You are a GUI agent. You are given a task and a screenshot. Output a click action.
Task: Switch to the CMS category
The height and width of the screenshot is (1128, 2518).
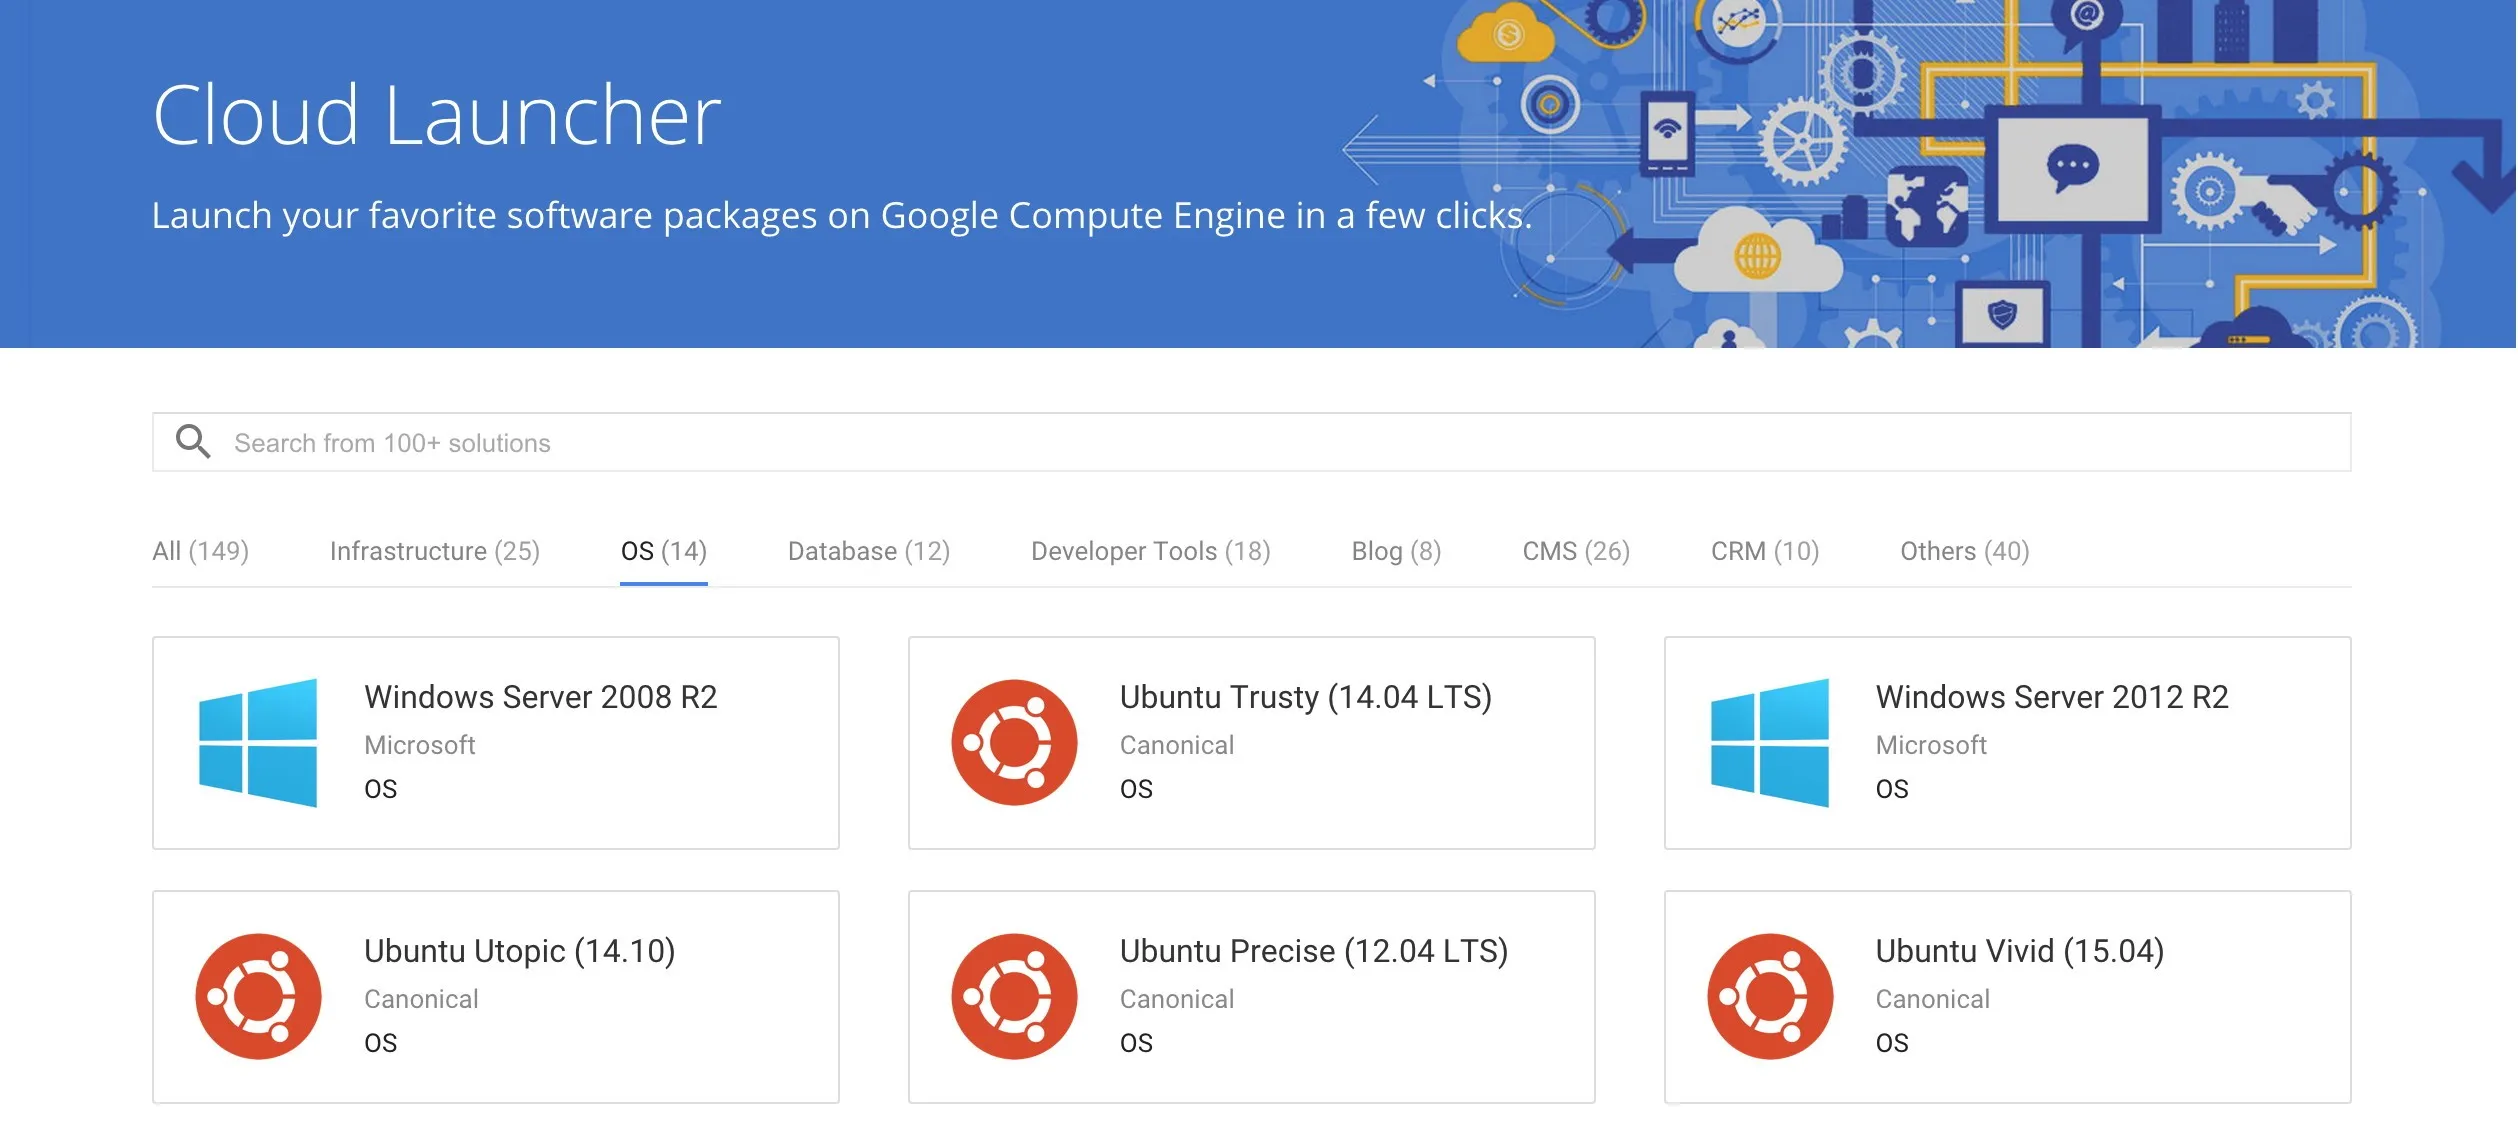click(1575, 550)
